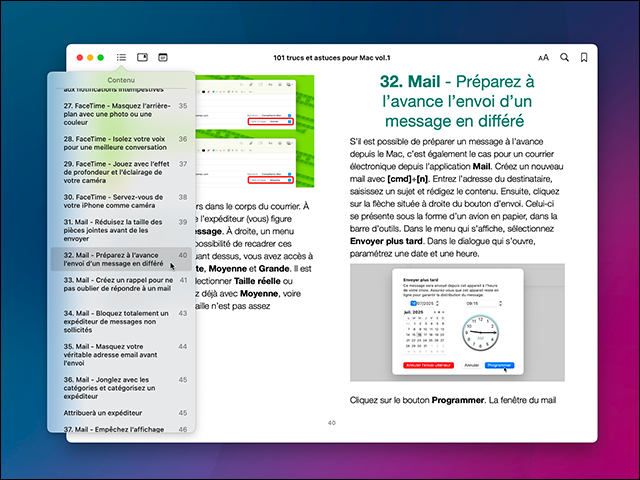The image size is (640, 480).
Task: Click the heading 32. Mail Préparez à l'avance
Action: pyautogui.click(x=457, y=101)
